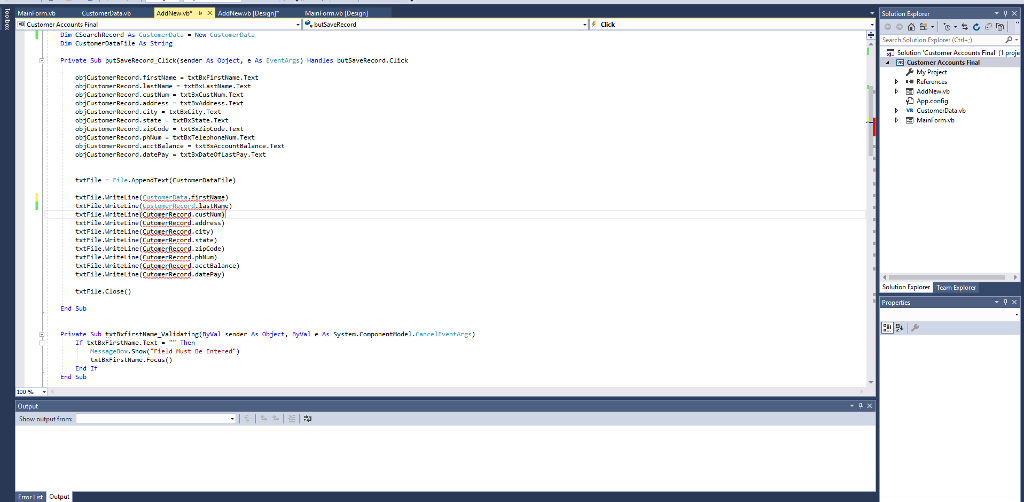1024x502 pixels.
Task: Toggle Show All Files in Solution Explorer
Action: pos(1000,27)
